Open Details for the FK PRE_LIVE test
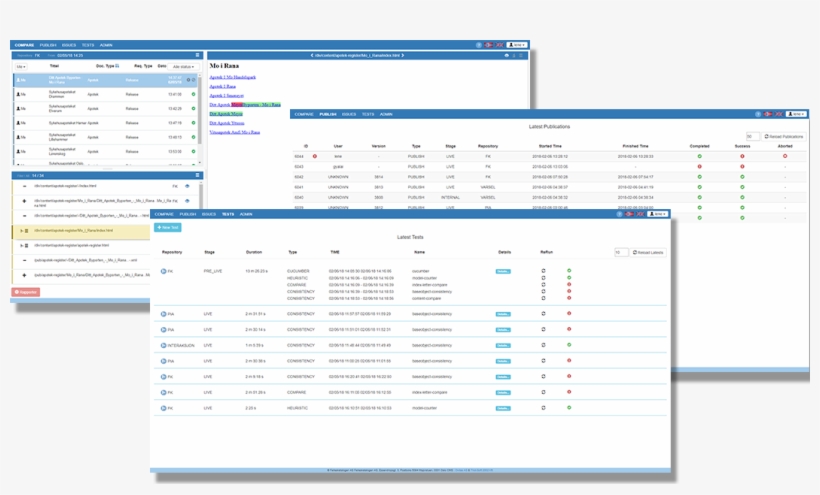Image resolution: width=820 pixels, height=495 pixels. click(503, 271)
